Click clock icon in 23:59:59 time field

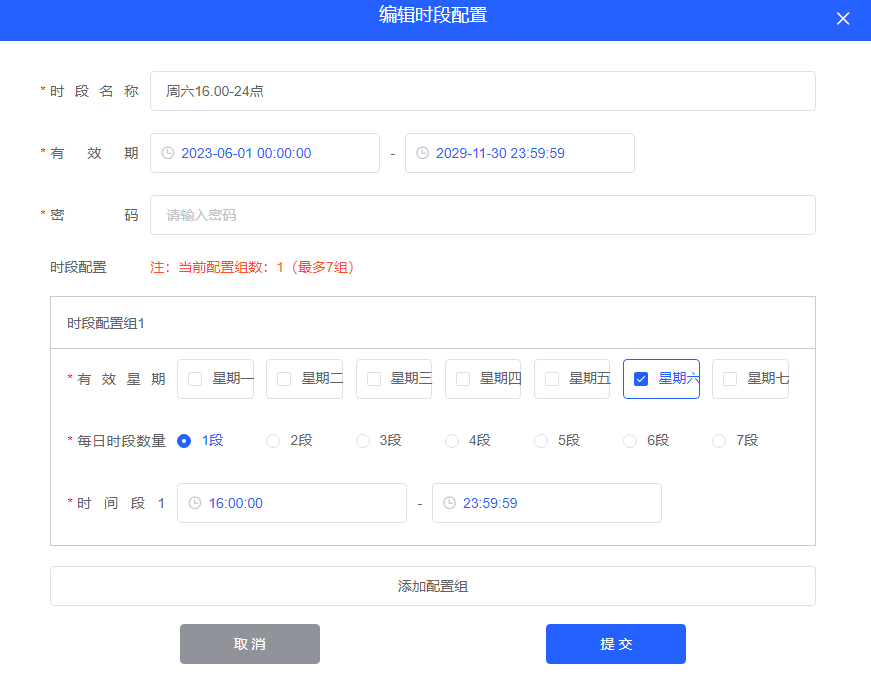(449, 503)
